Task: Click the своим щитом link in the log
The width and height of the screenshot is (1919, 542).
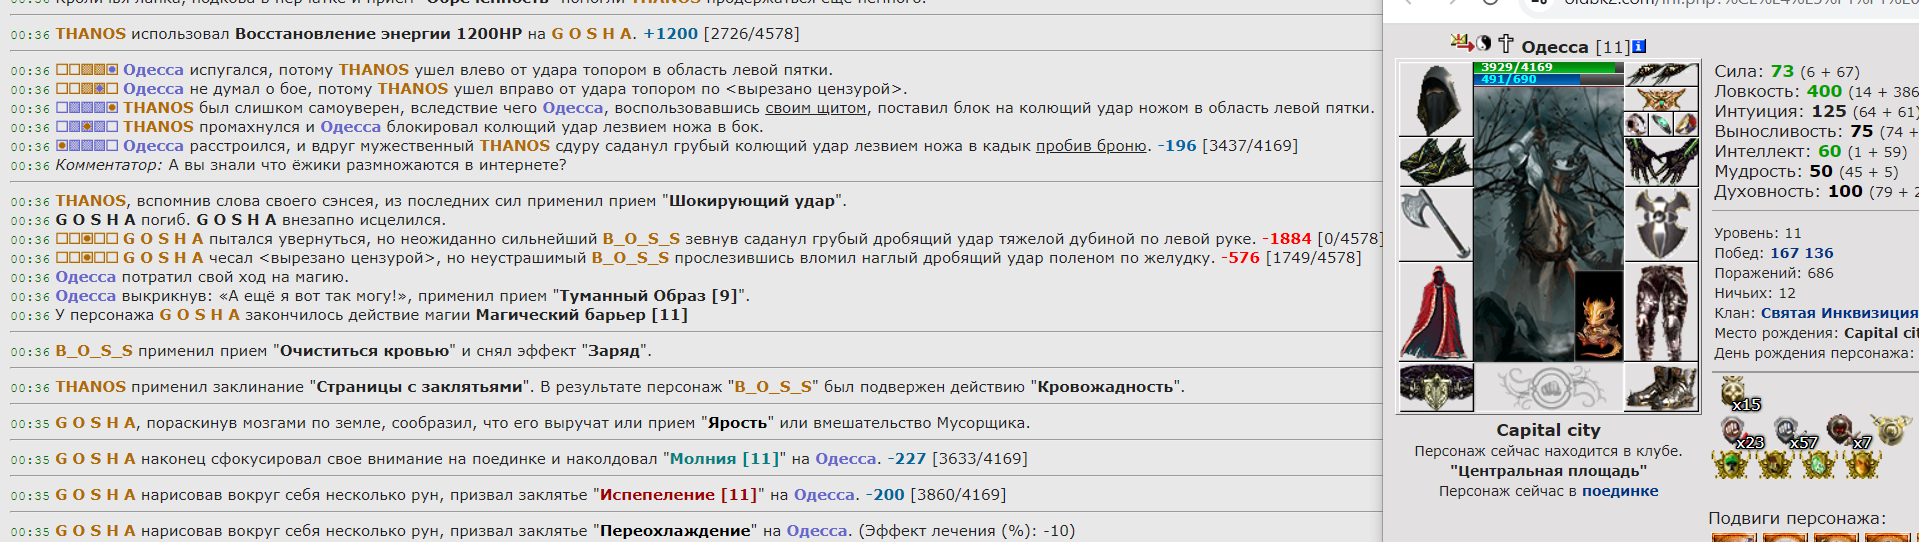Action: click(x=815, y=108)
